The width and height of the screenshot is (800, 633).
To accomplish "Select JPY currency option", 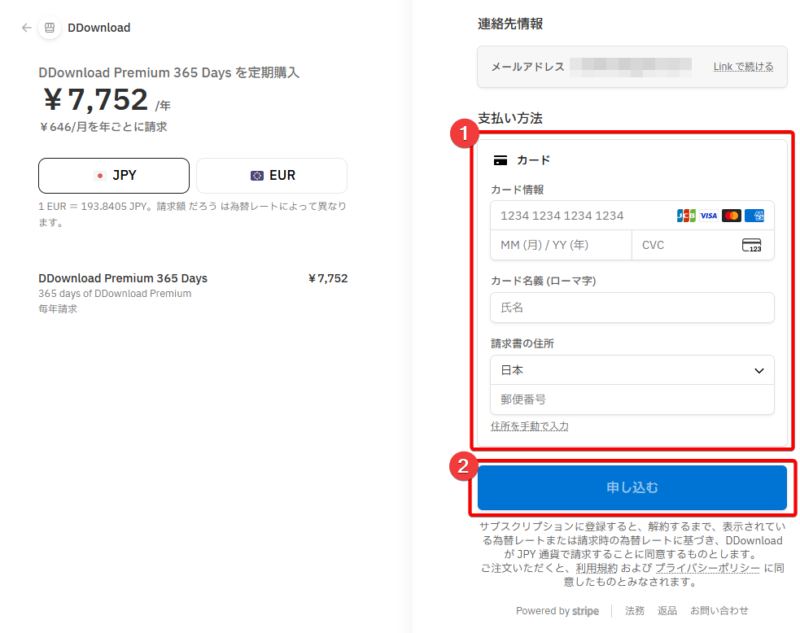I will (x=114, y=175).
